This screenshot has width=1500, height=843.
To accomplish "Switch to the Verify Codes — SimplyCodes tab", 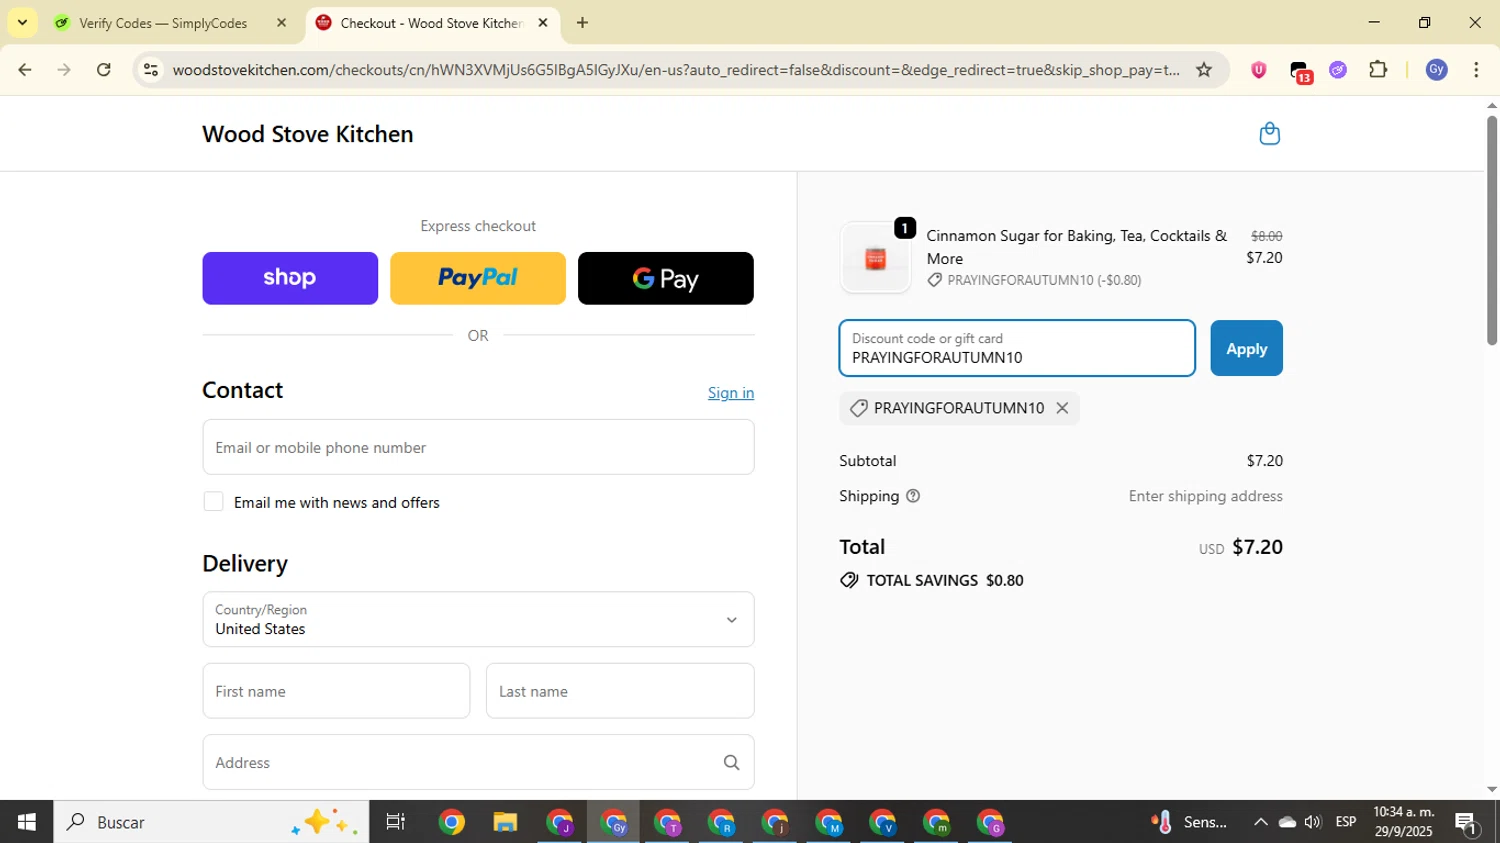I will 163,23.
